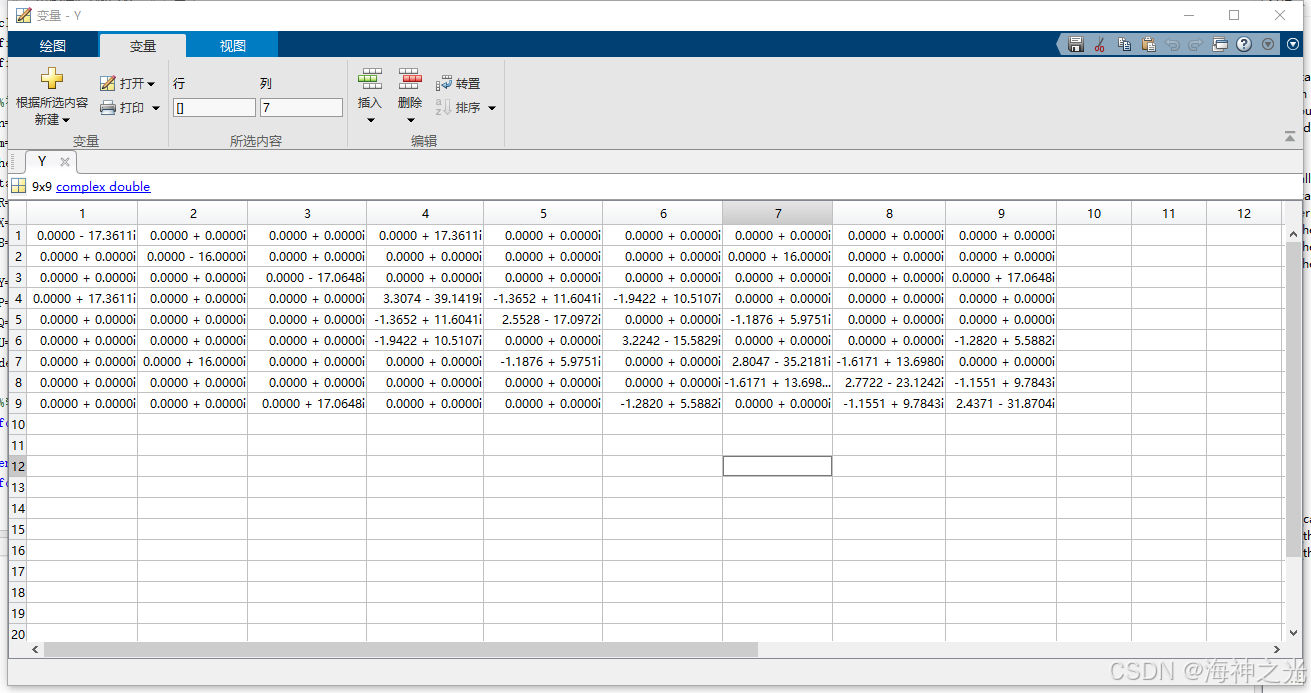
Task: Select row header 4
Action: click(x=17, y=298)
